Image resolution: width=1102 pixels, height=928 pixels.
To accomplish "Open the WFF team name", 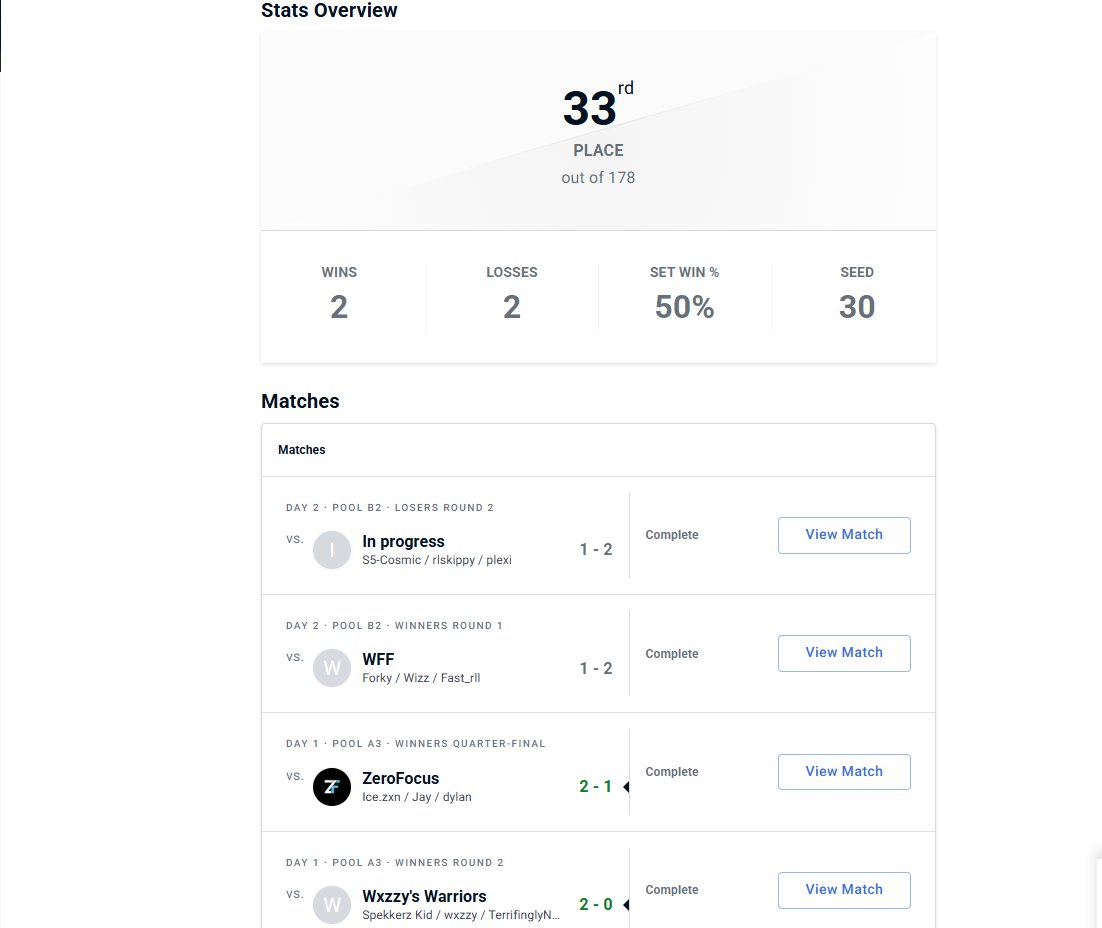I will point(378,659).
